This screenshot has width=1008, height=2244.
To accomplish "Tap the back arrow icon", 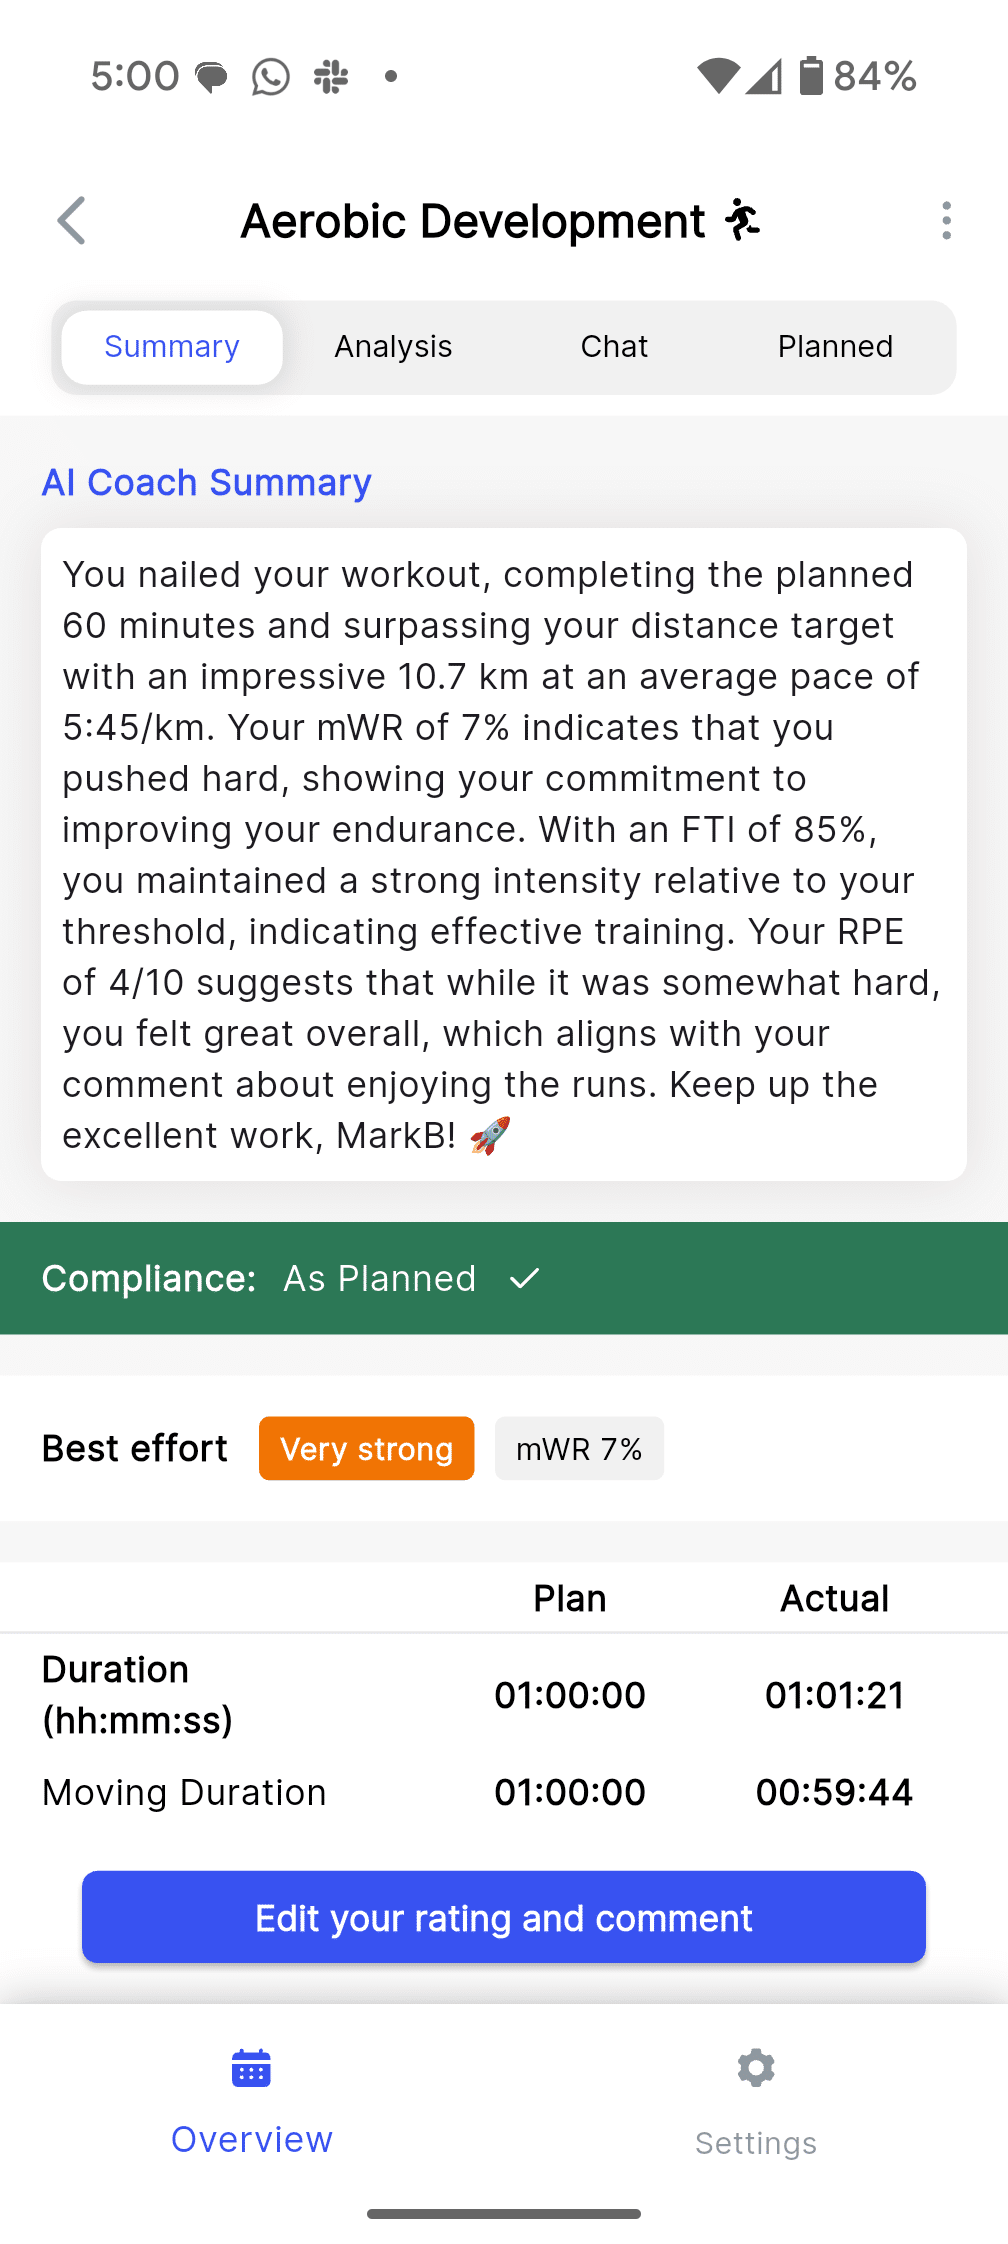I will 72,220.
